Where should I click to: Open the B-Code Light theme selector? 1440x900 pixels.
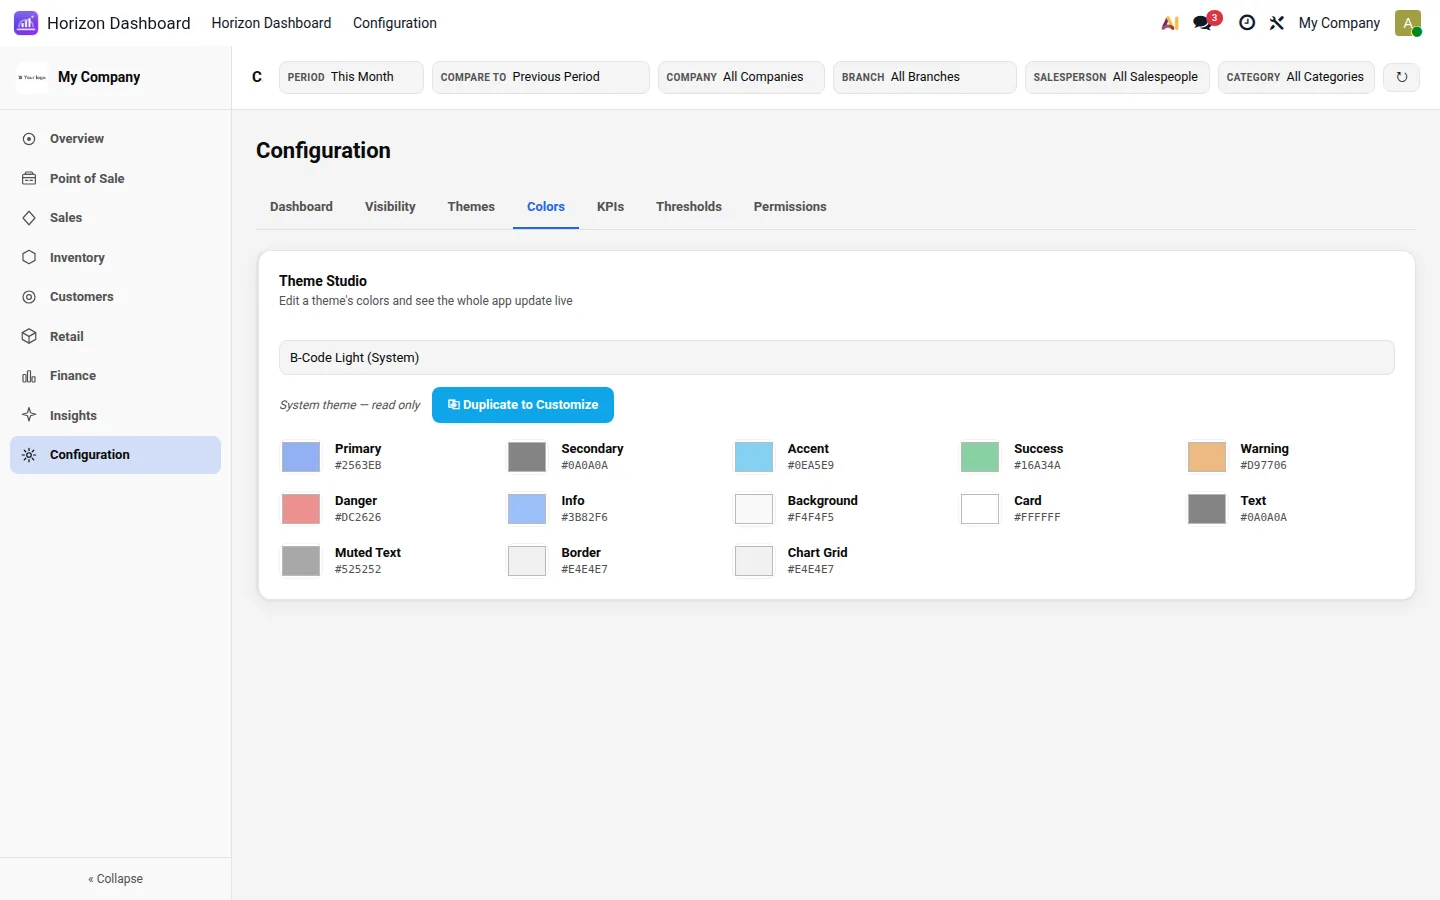pyautogui.click(x=837, y=358)
